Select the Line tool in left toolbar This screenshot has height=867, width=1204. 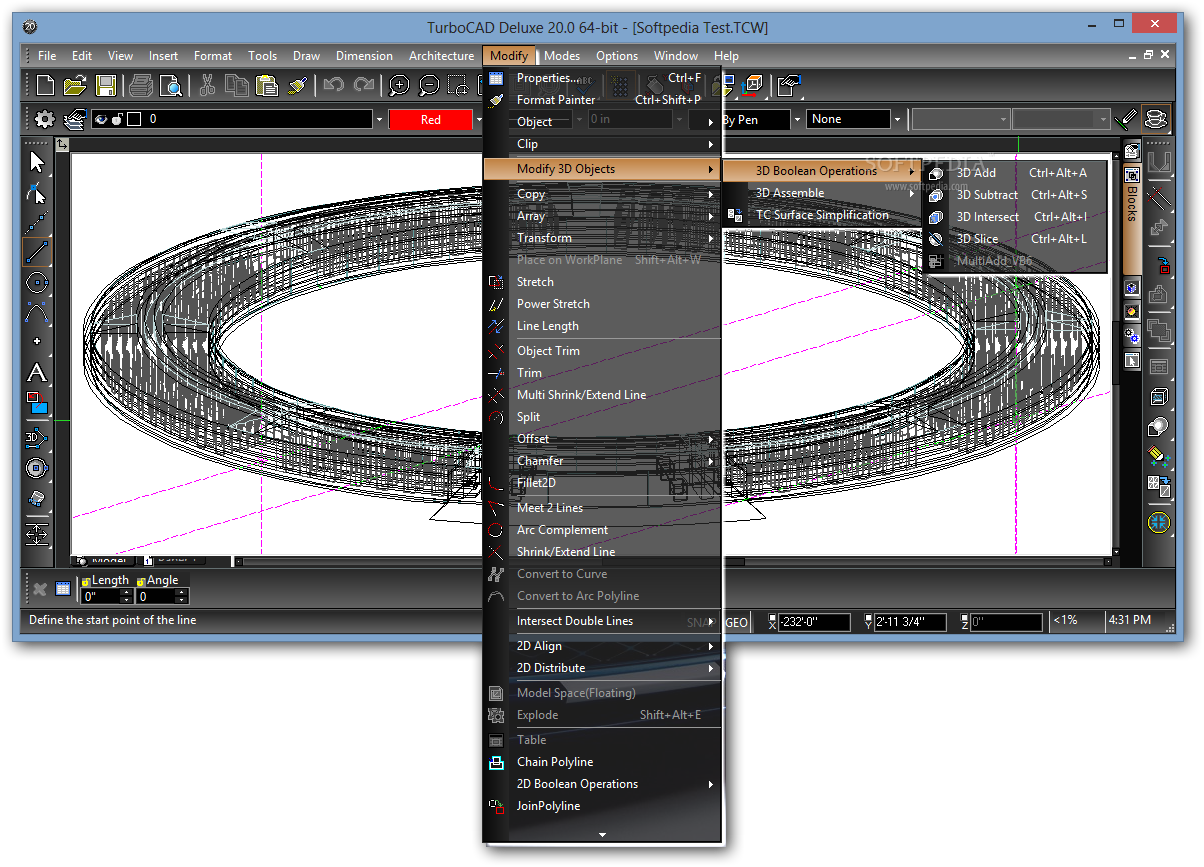[37, 252]
